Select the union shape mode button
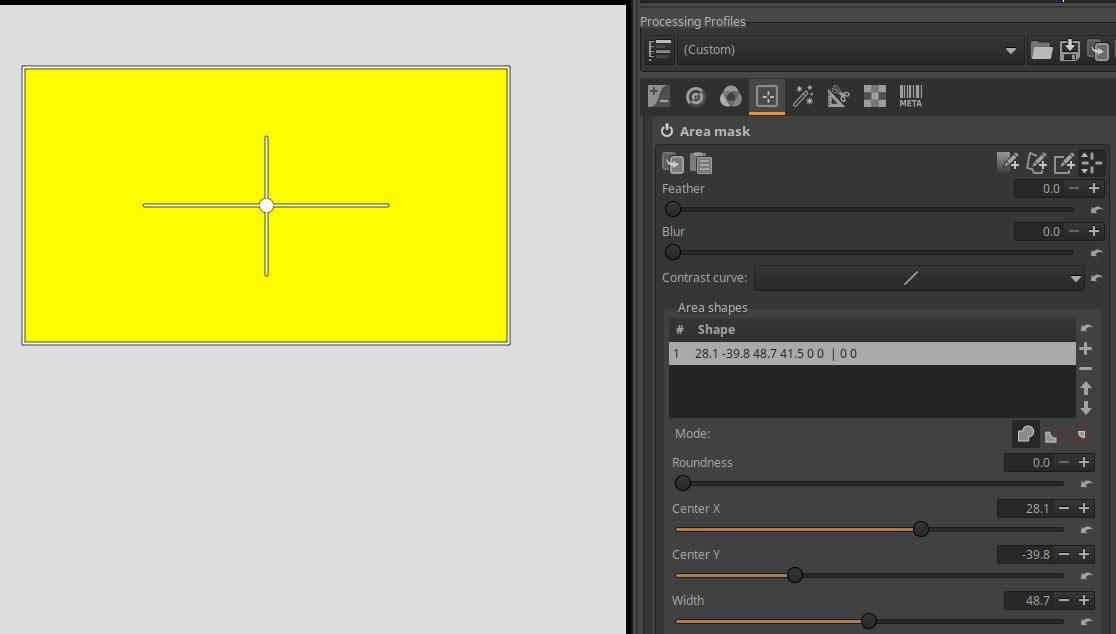Image resolution: width=1116 pixels, height=634 pixels. tap(1025, 434)
